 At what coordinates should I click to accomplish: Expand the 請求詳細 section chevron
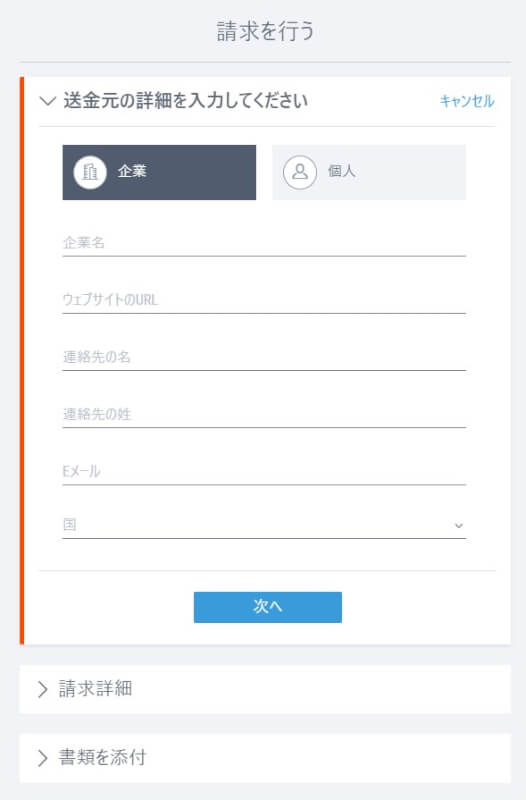tap(43, 689)
